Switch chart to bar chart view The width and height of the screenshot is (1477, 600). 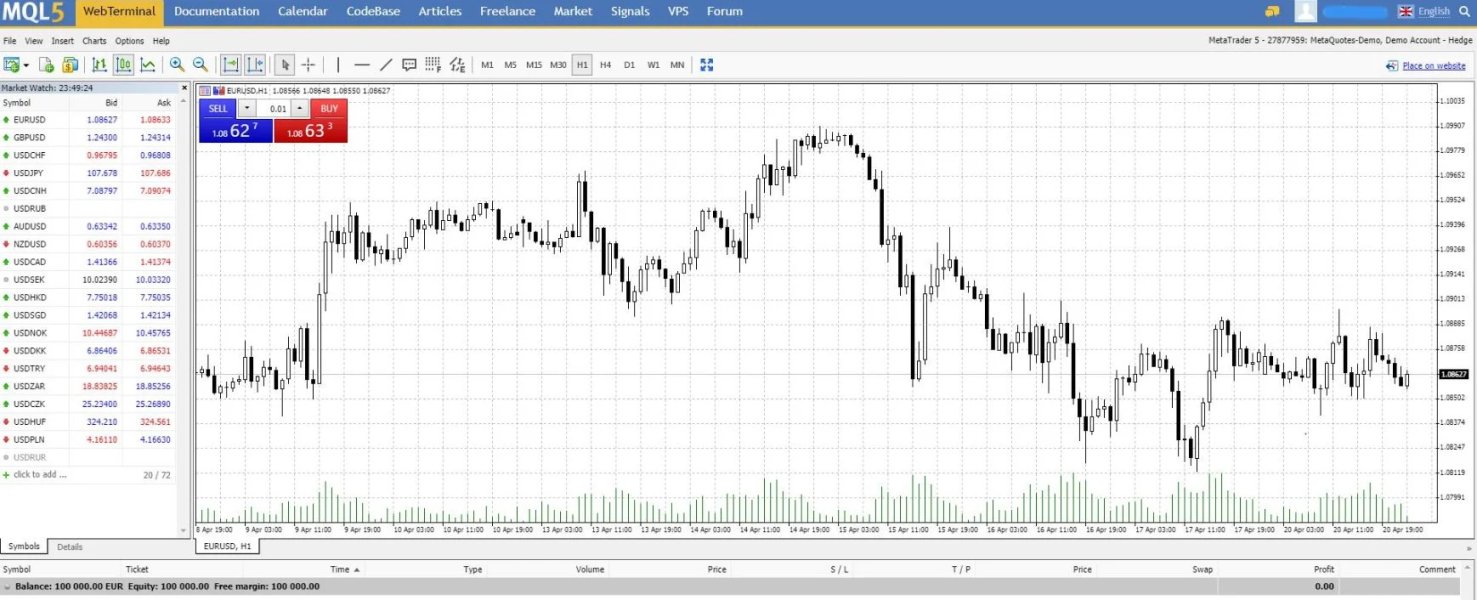coord(100,65)
